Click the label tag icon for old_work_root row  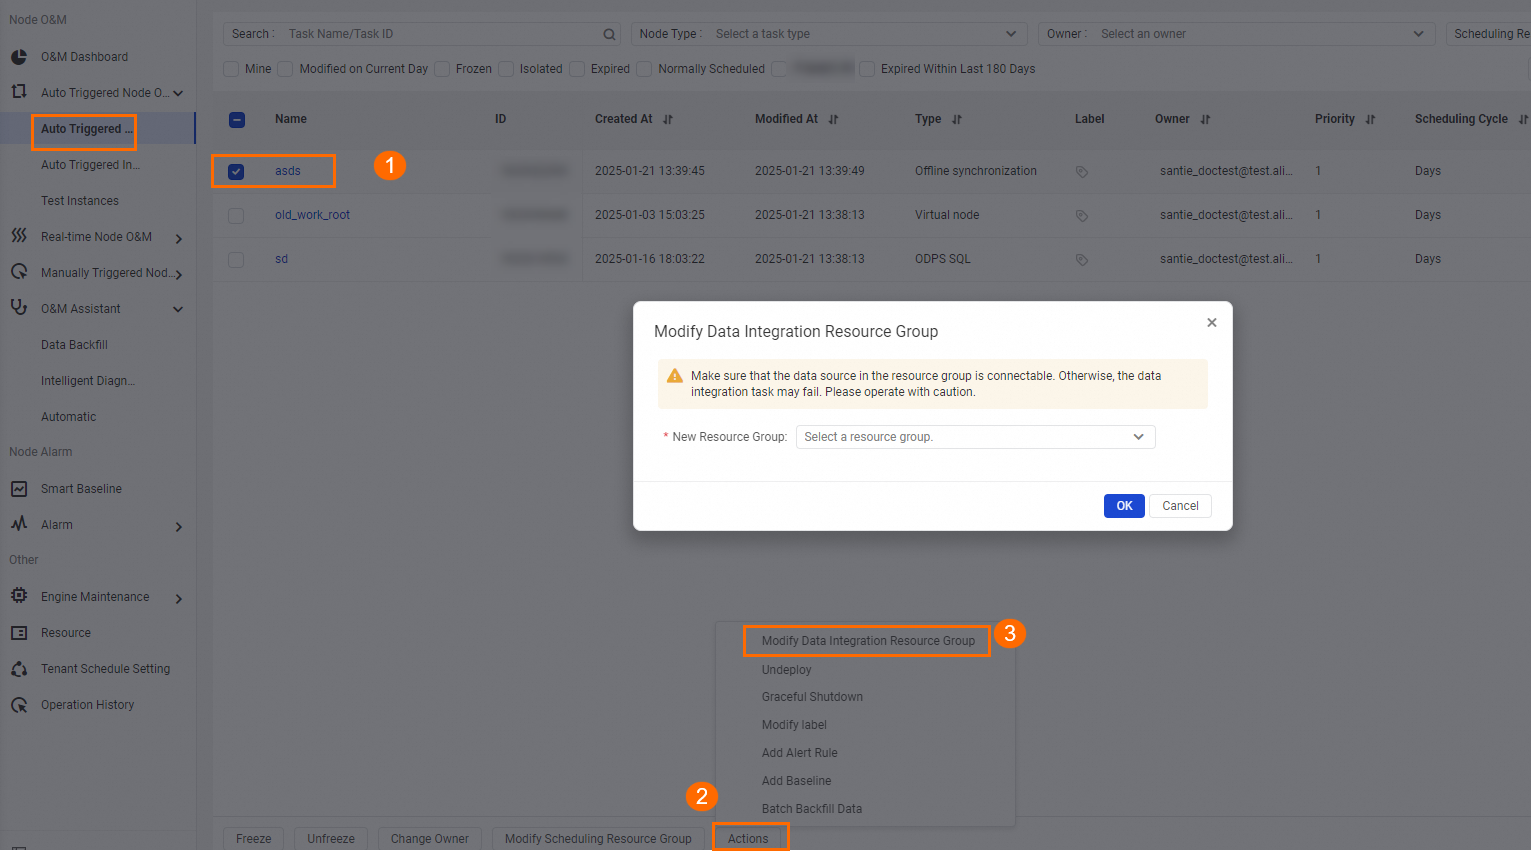tap(1081, 216)
